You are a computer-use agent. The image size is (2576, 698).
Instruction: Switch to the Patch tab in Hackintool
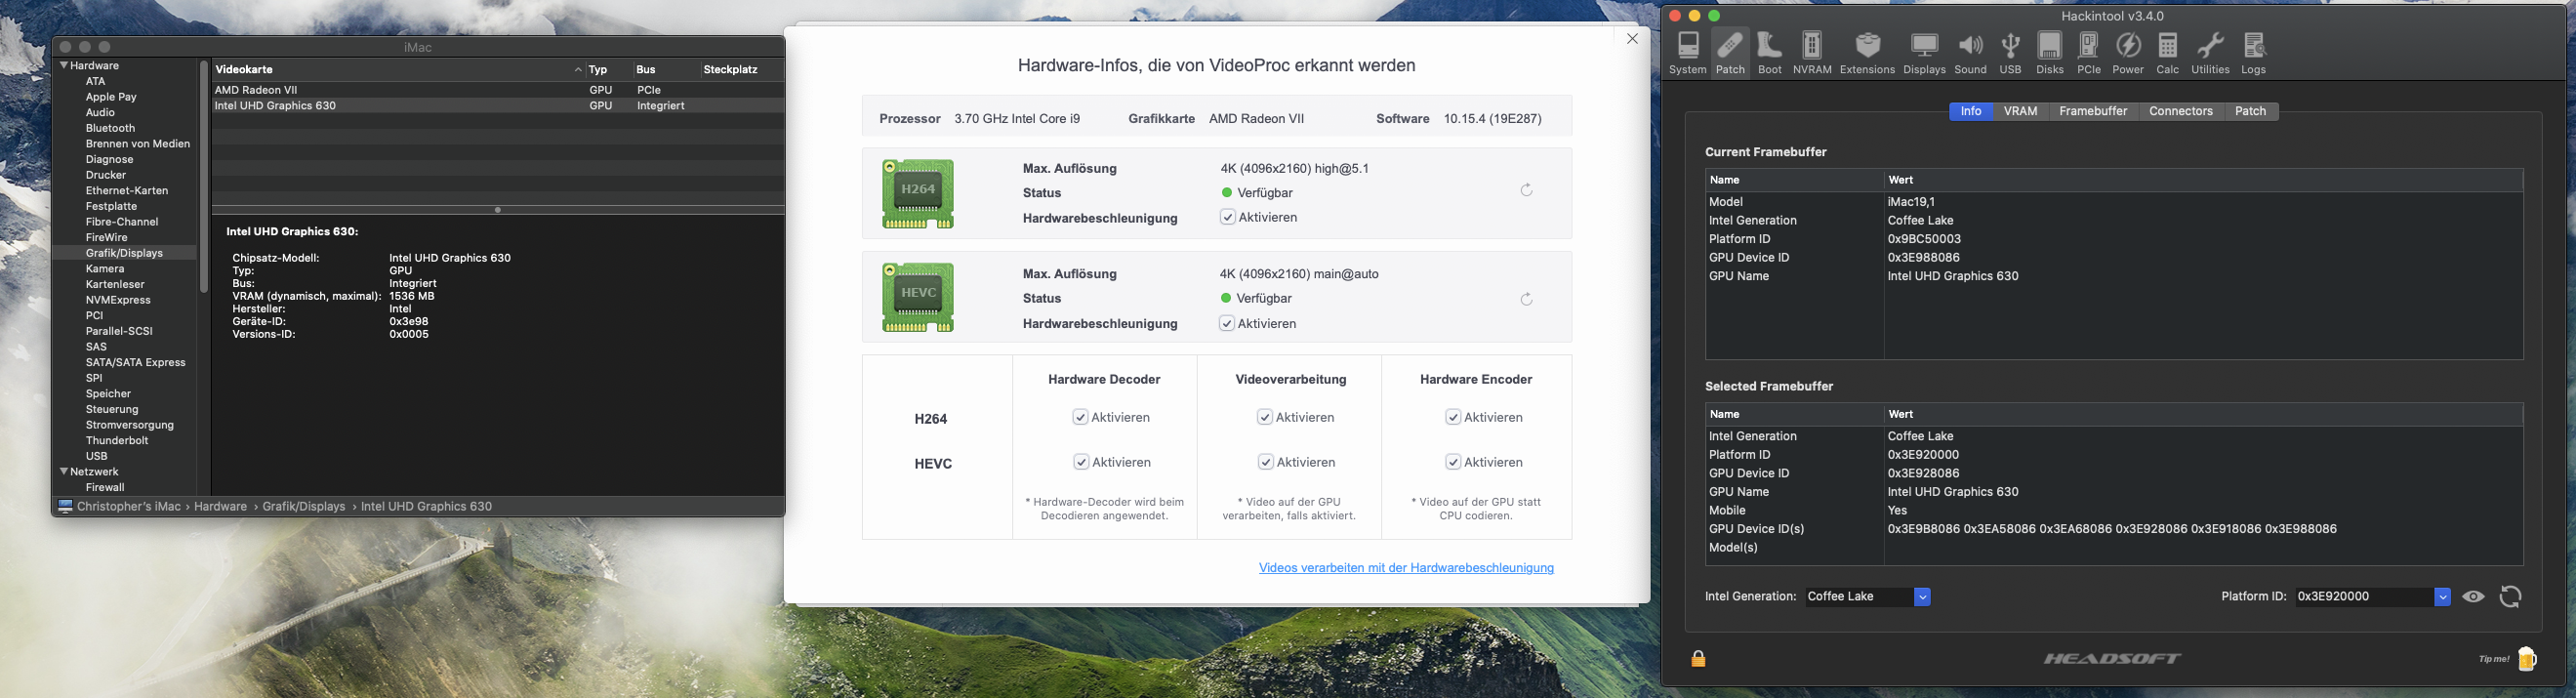tap(2251, 111)
